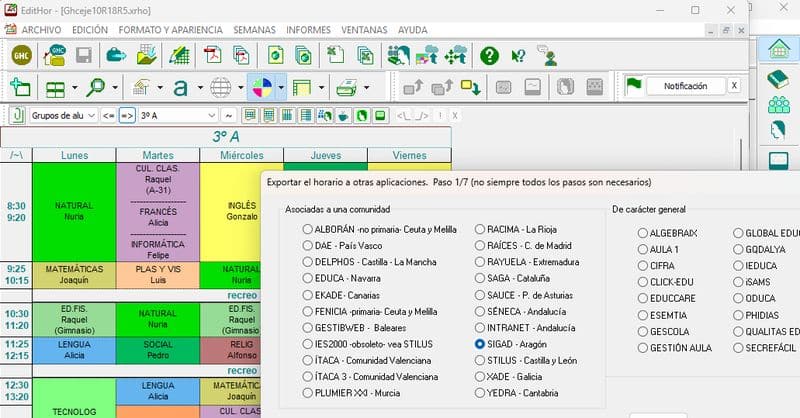Open the EDICIÓN menu
The height and width of the screenshot is (418, 800).
point(90,30)
